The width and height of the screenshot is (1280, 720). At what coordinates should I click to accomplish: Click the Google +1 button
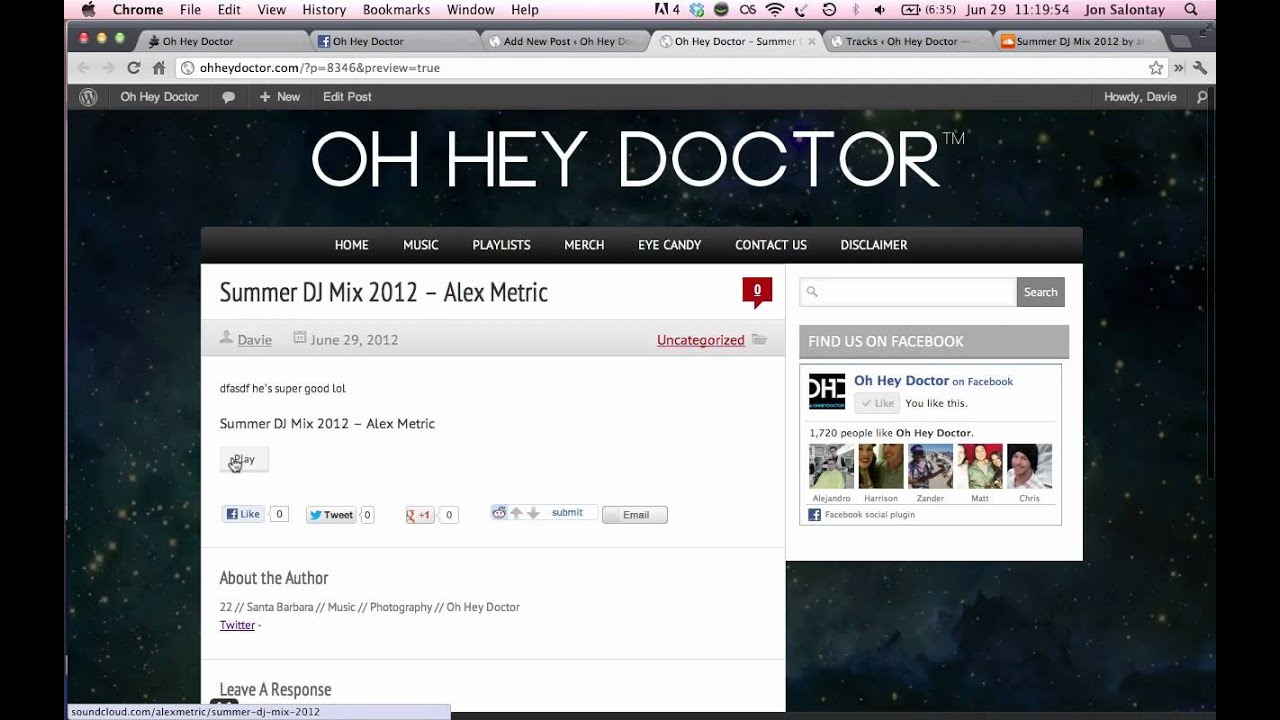419,515
